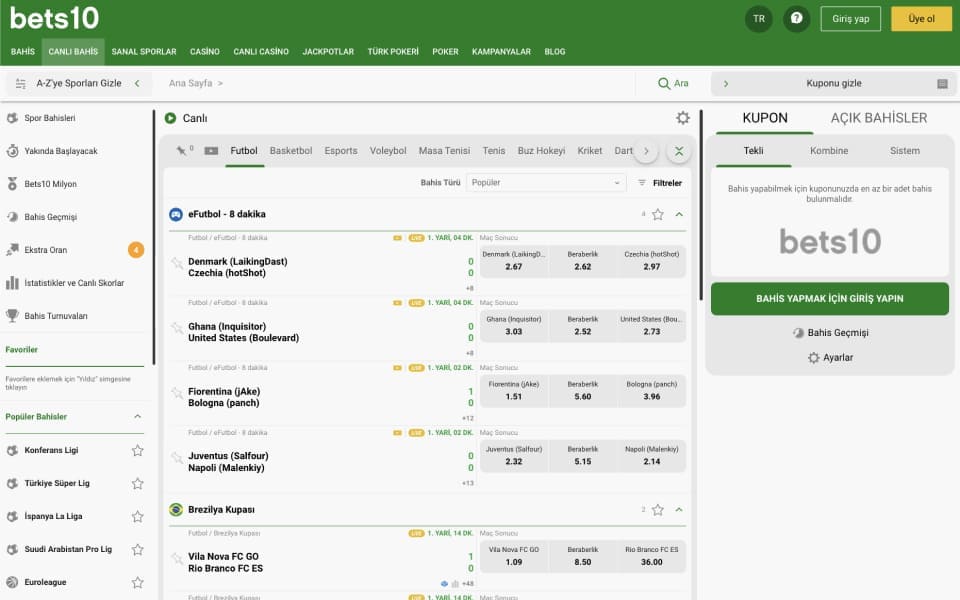Screen dimensions: 960x600
Task: Open Bahis Geçmişi in coupon panel
Action: point(830,332)
